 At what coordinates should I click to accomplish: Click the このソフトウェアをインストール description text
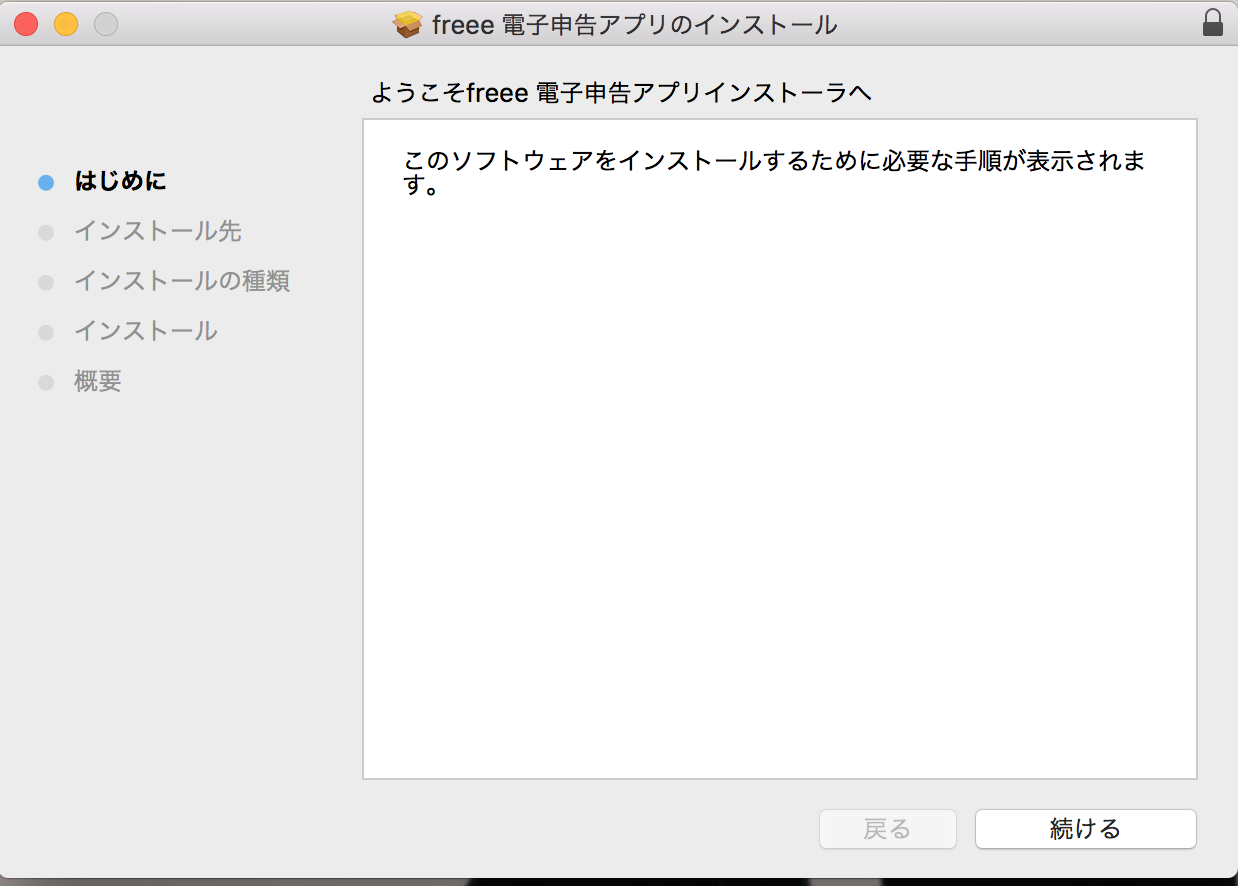tap(775, 173)
